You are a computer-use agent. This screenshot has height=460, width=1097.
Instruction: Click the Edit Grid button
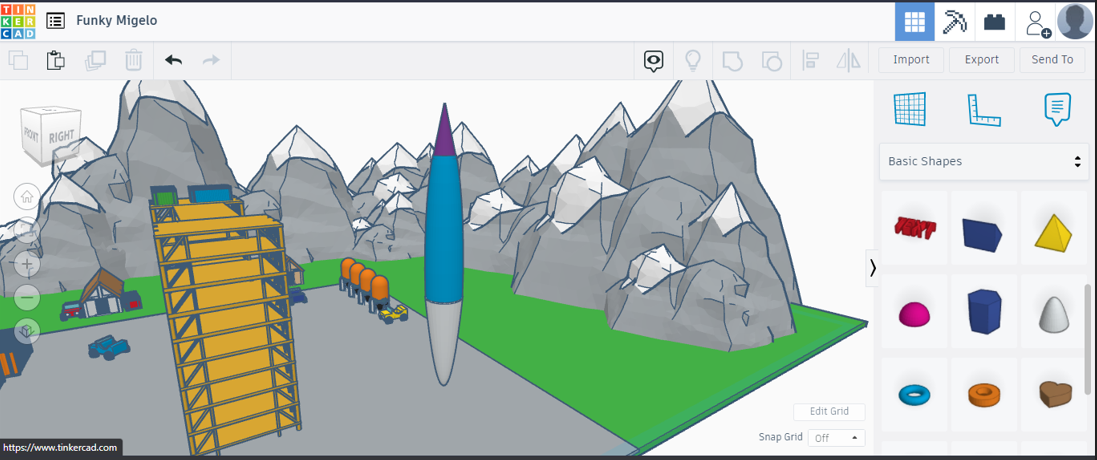point(829,412)
